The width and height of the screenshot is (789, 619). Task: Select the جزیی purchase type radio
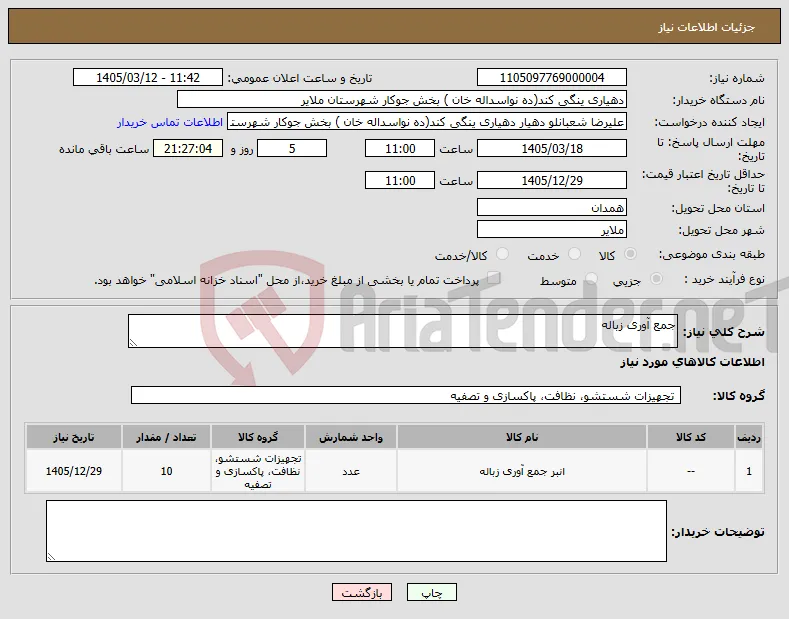656,278
